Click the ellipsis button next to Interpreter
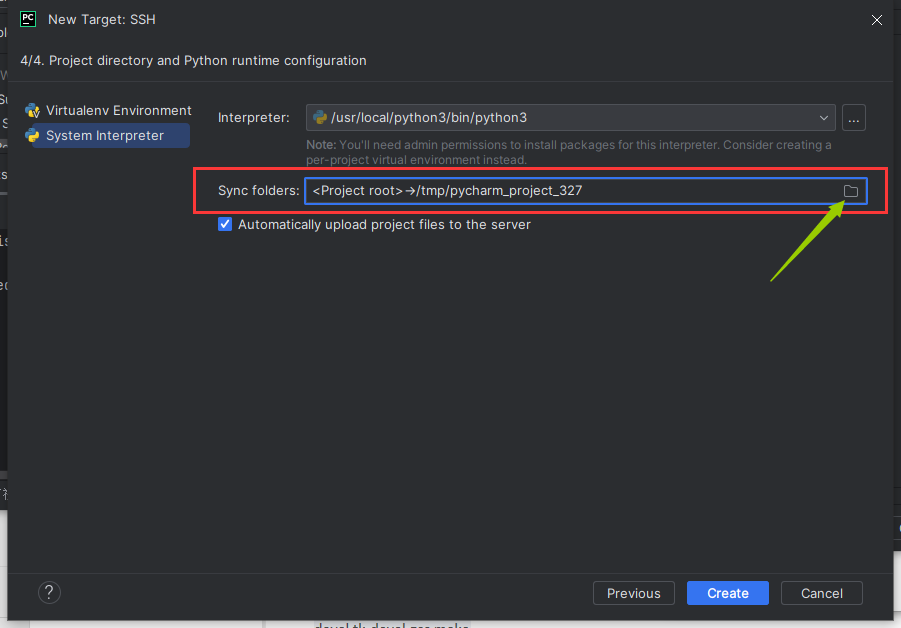This screenshot has width=901, height=628. (853, 118)
